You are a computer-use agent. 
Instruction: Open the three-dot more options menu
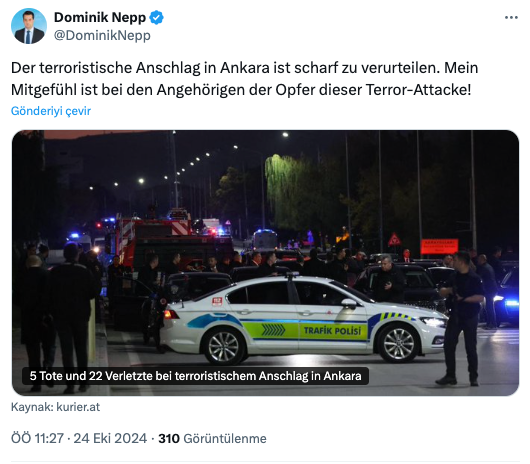pyautogui.click(x=511, y=18)
